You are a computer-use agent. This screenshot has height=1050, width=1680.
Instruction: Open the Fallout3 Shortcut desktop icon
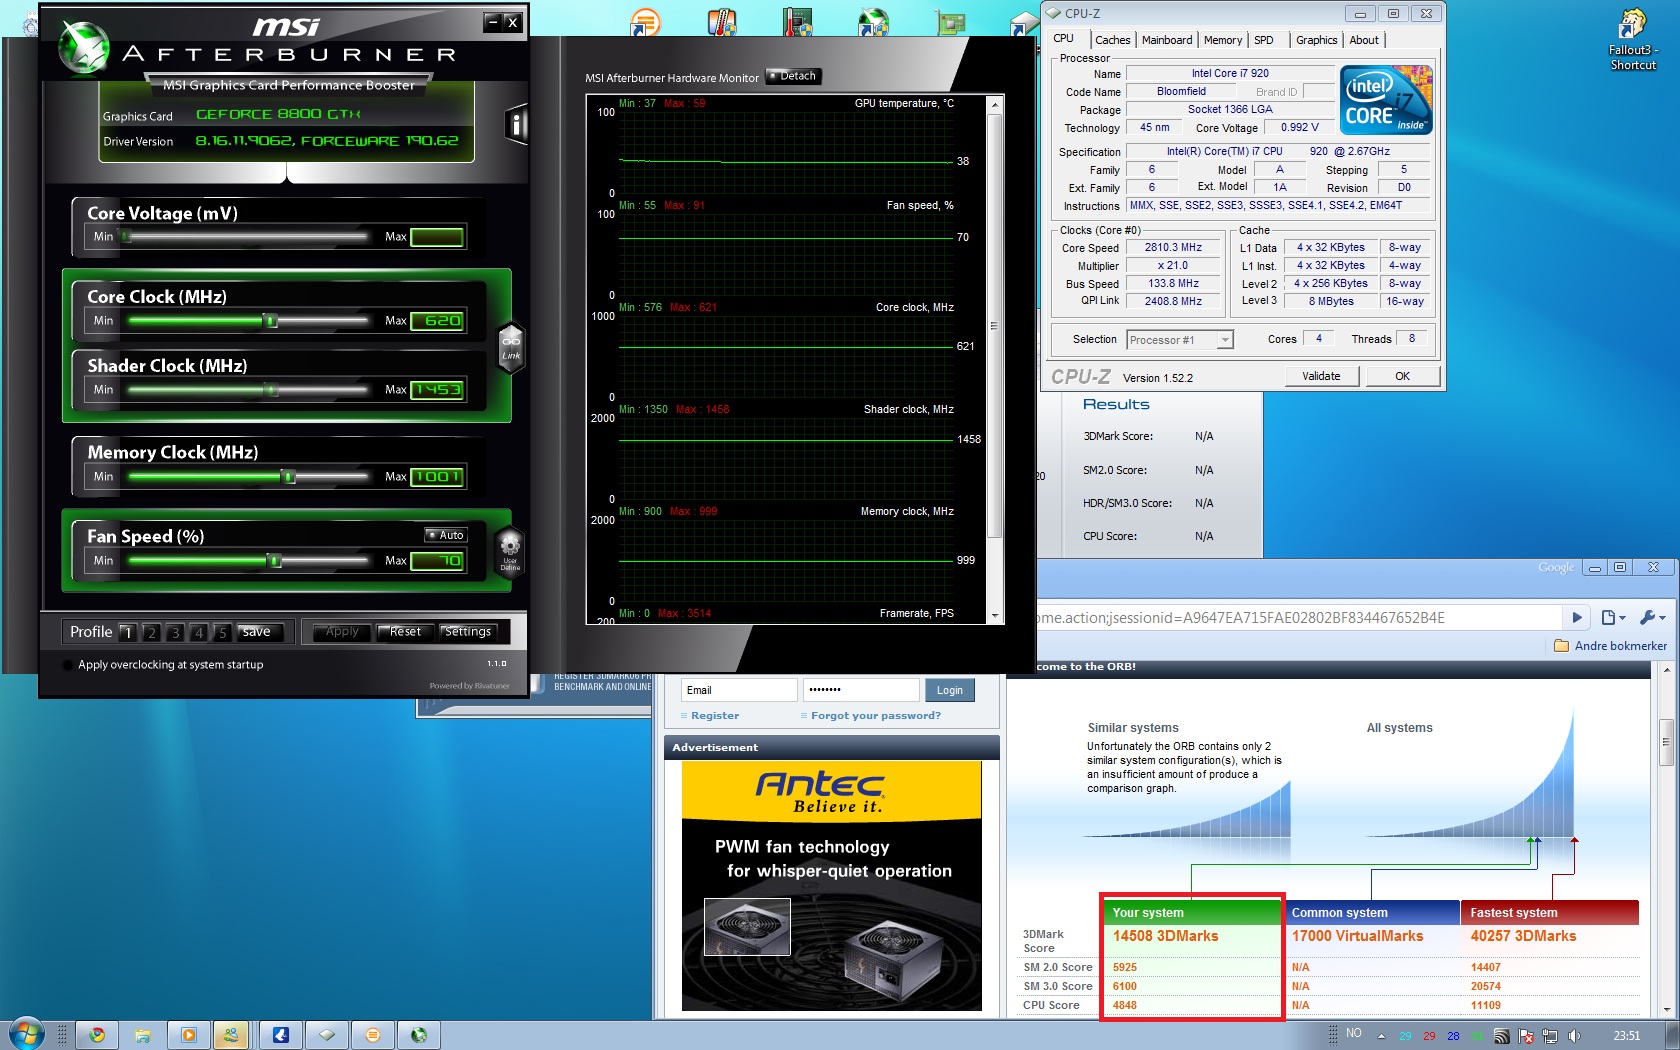click(x=1632, y=41)
